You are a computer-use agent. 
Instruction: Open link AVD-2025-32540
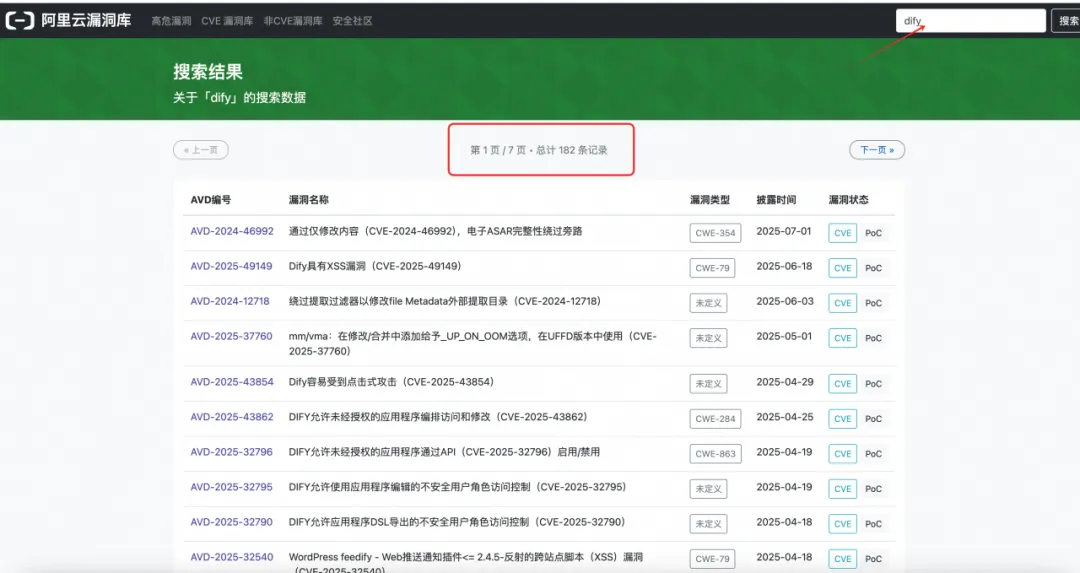[232, 556]
